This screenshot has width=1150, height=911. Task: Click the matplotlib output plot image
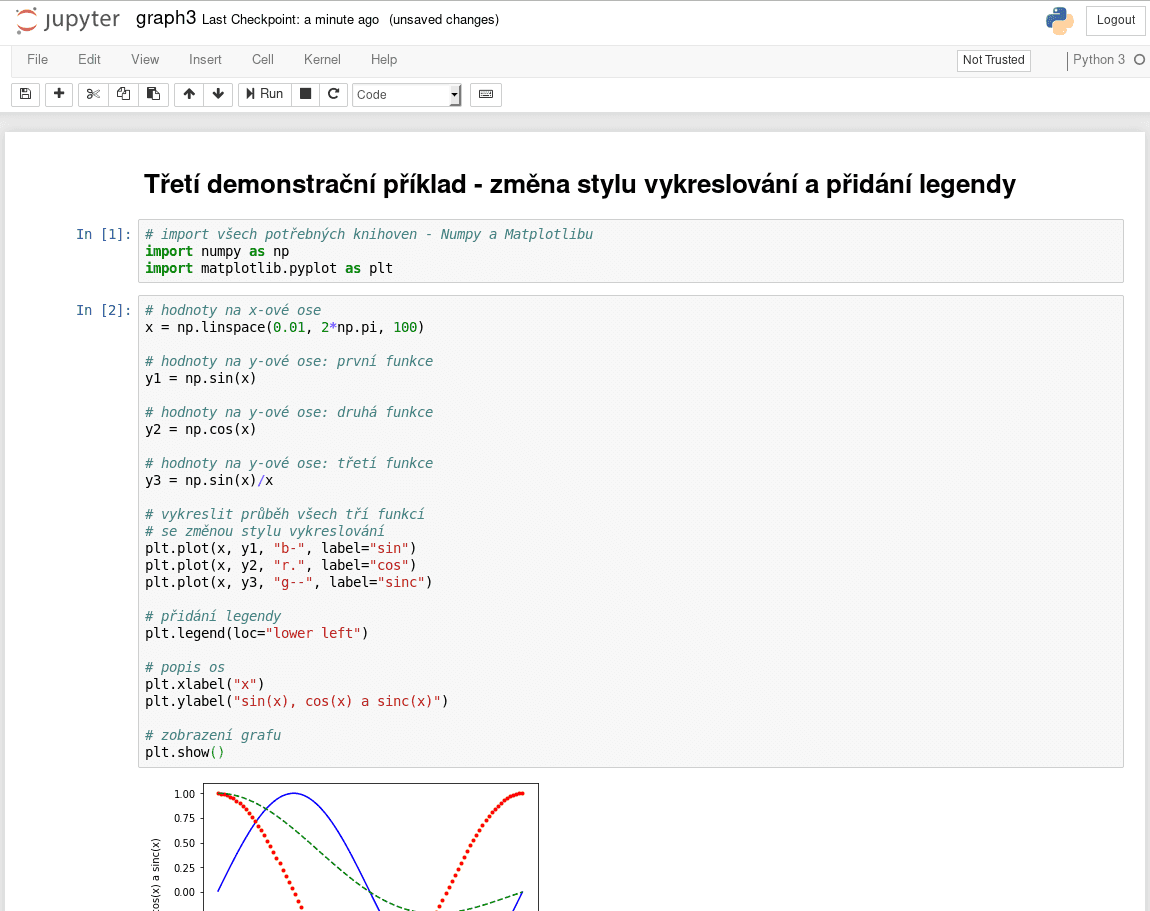pos(345,847)
